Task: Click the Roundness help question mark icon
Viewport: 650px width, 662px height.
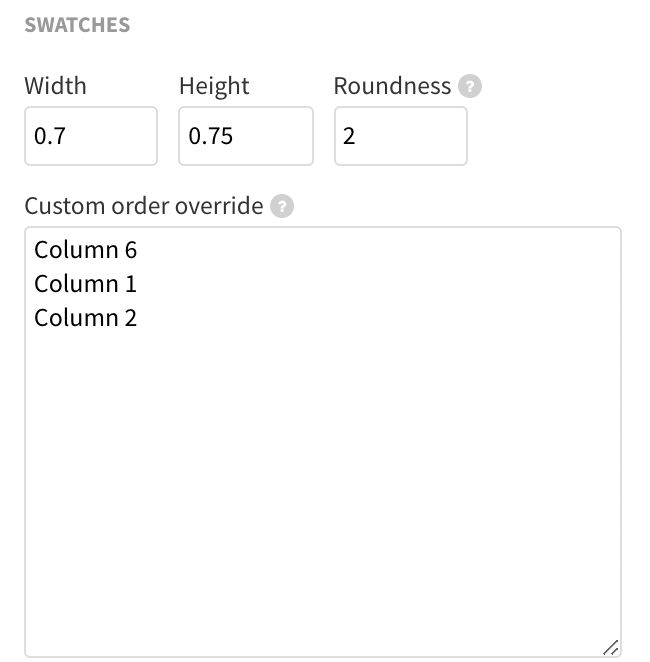Action: point(470,87)
